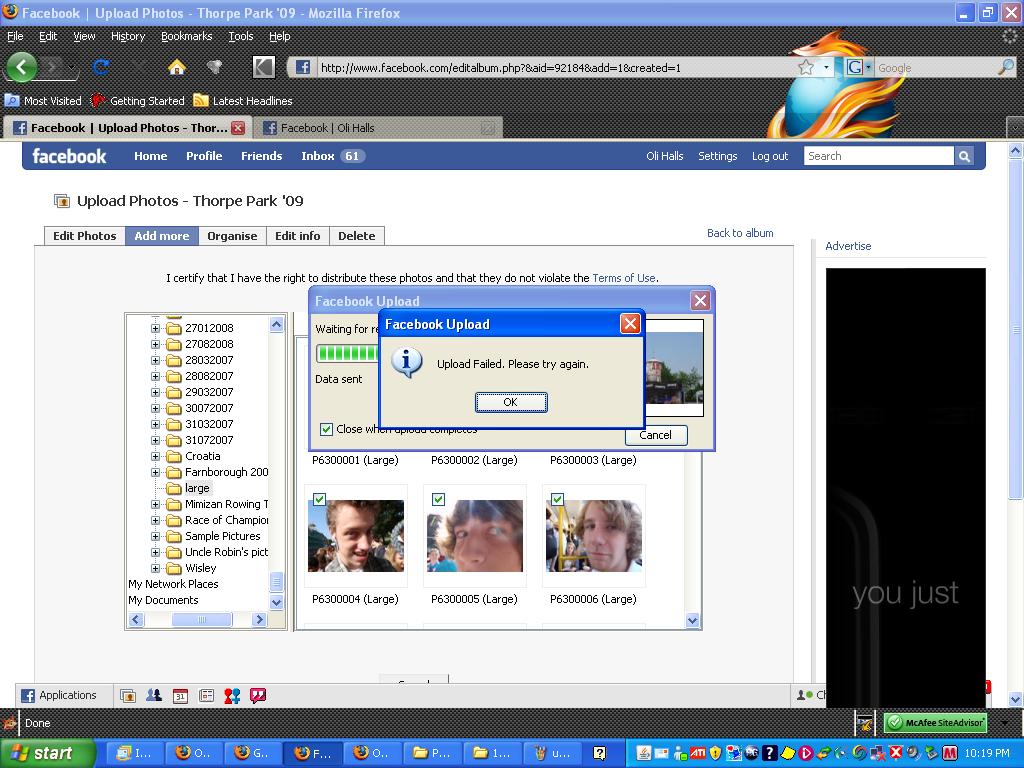
Task: Click the green upload progress bar
Action: pyautogui.click(x=348, y=353)
